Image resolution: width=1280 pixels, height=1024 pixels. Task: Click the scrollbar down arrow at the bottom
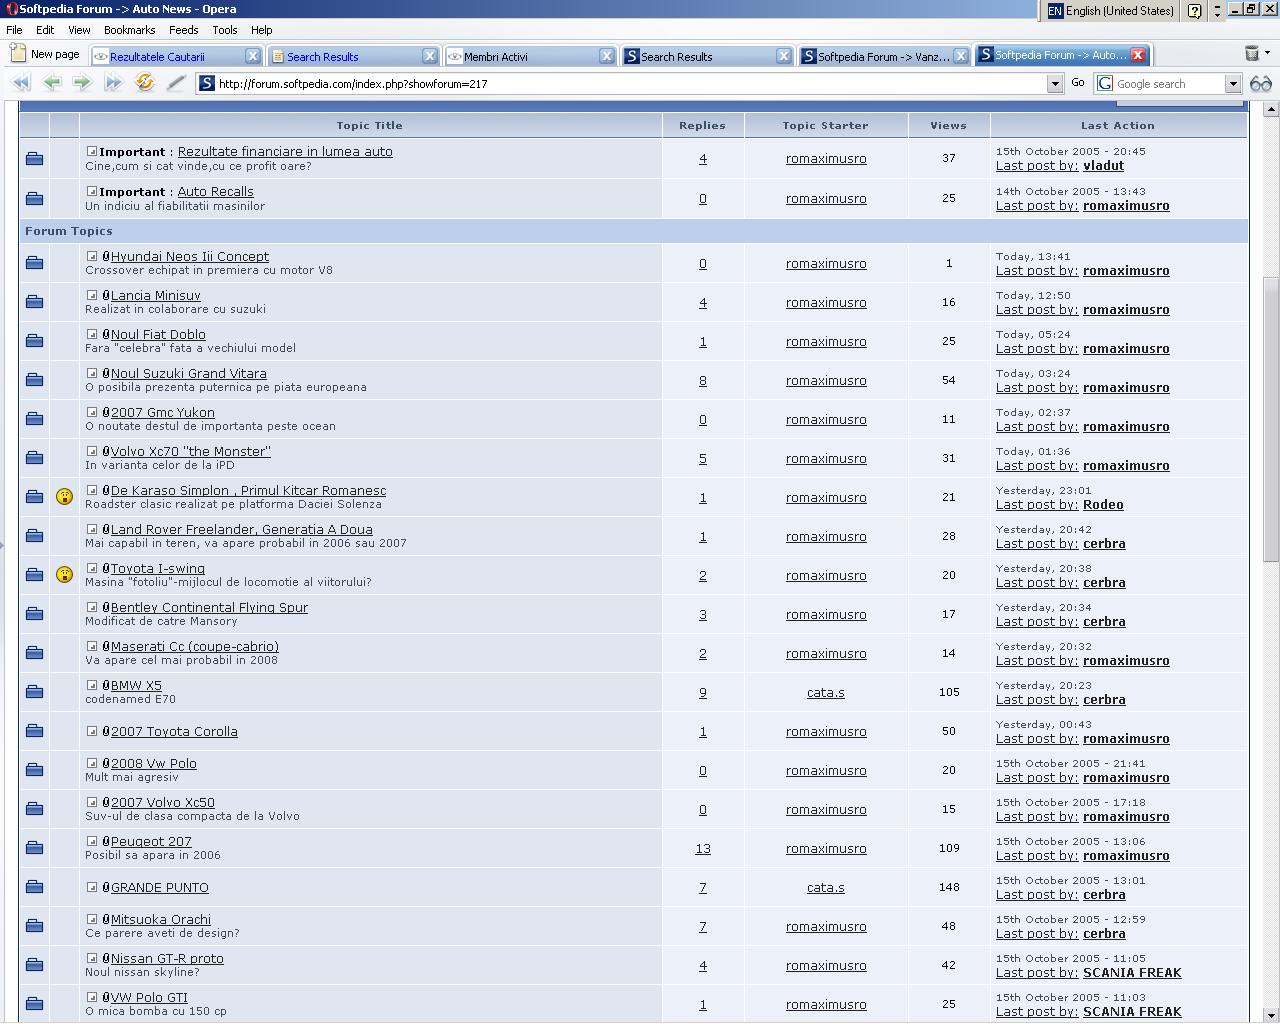point(1271,1015)
